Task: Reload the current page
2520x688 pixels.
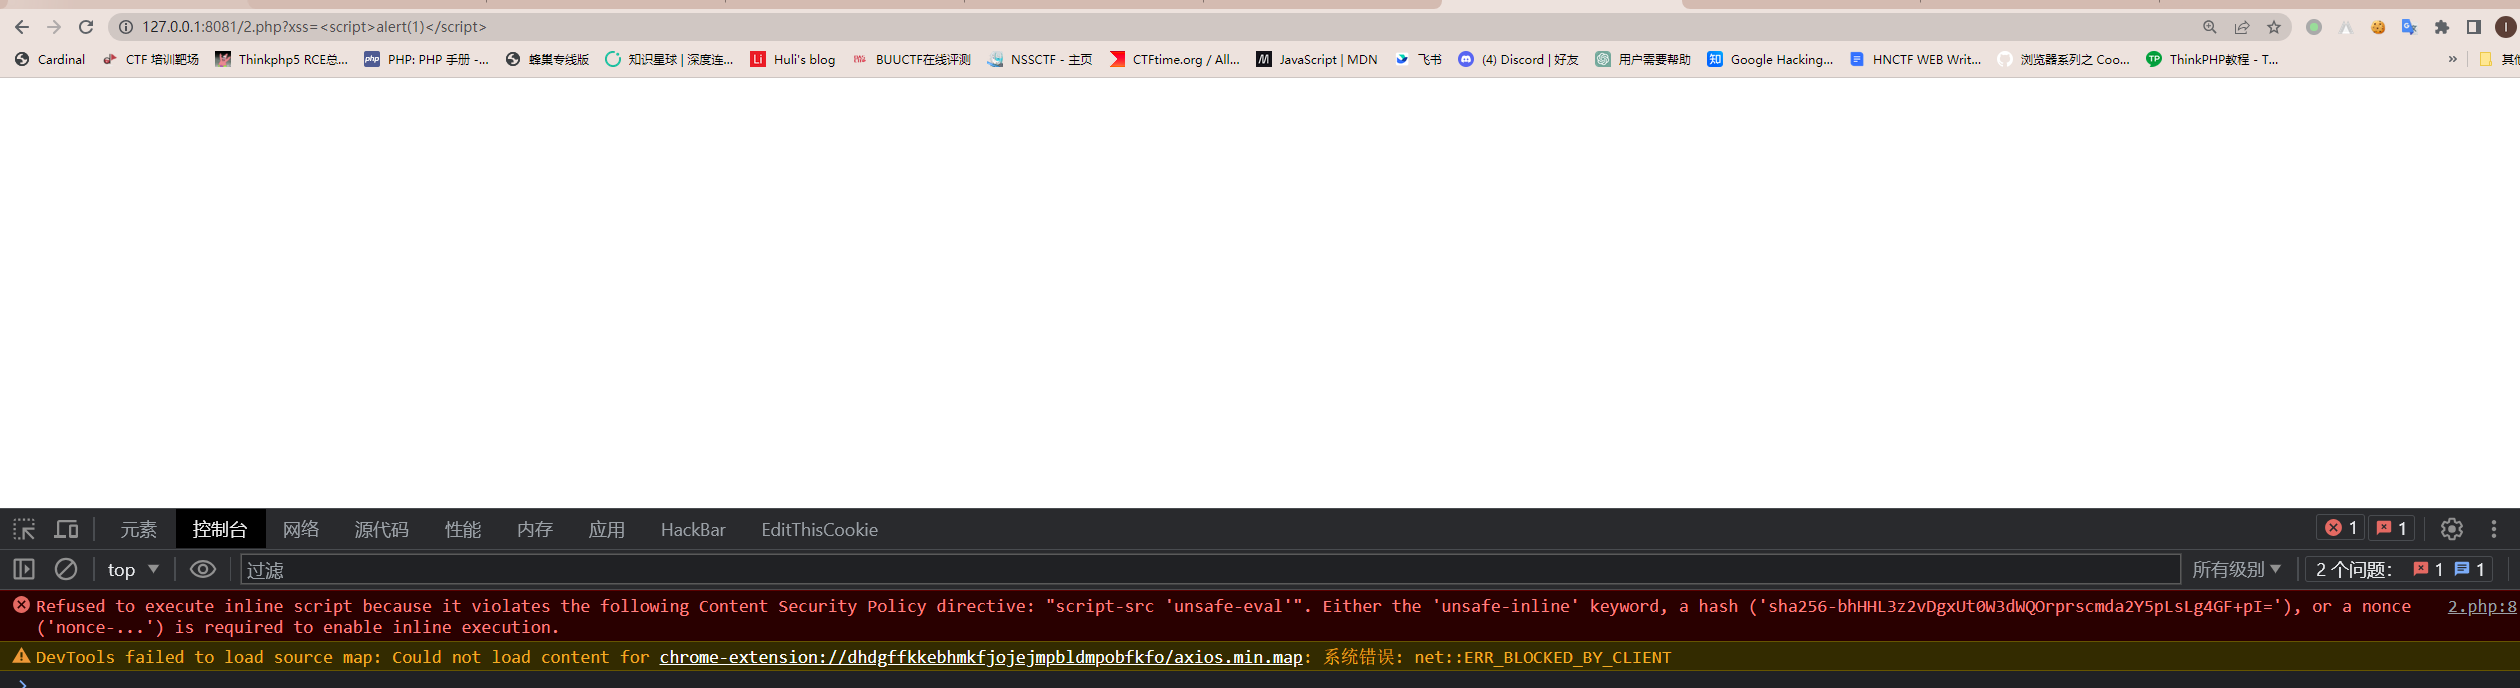Action: tap(86, 27)
